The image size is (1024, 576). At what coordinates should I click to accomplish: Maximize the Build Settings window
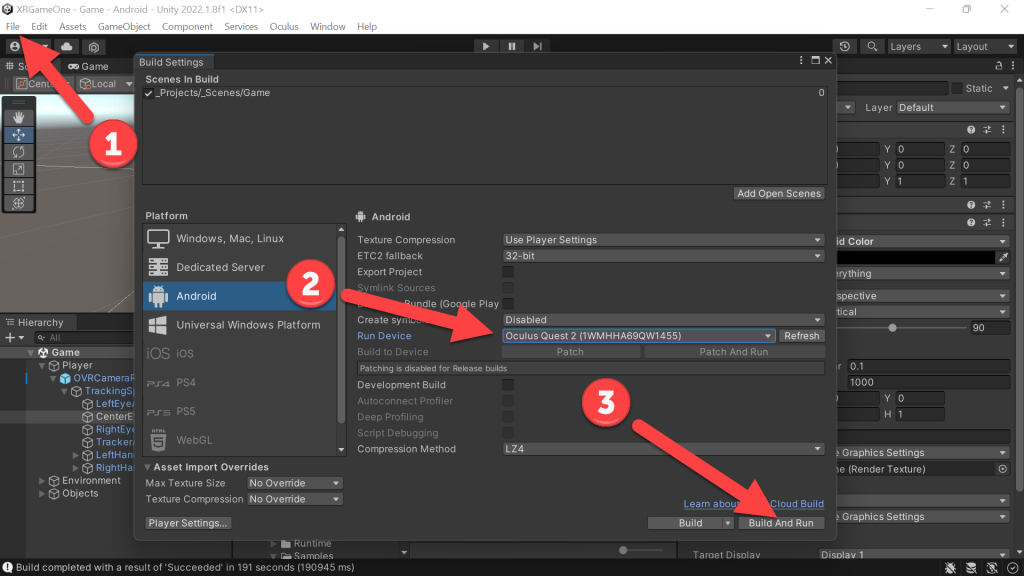pyautogui.click(x=815, y=61)
